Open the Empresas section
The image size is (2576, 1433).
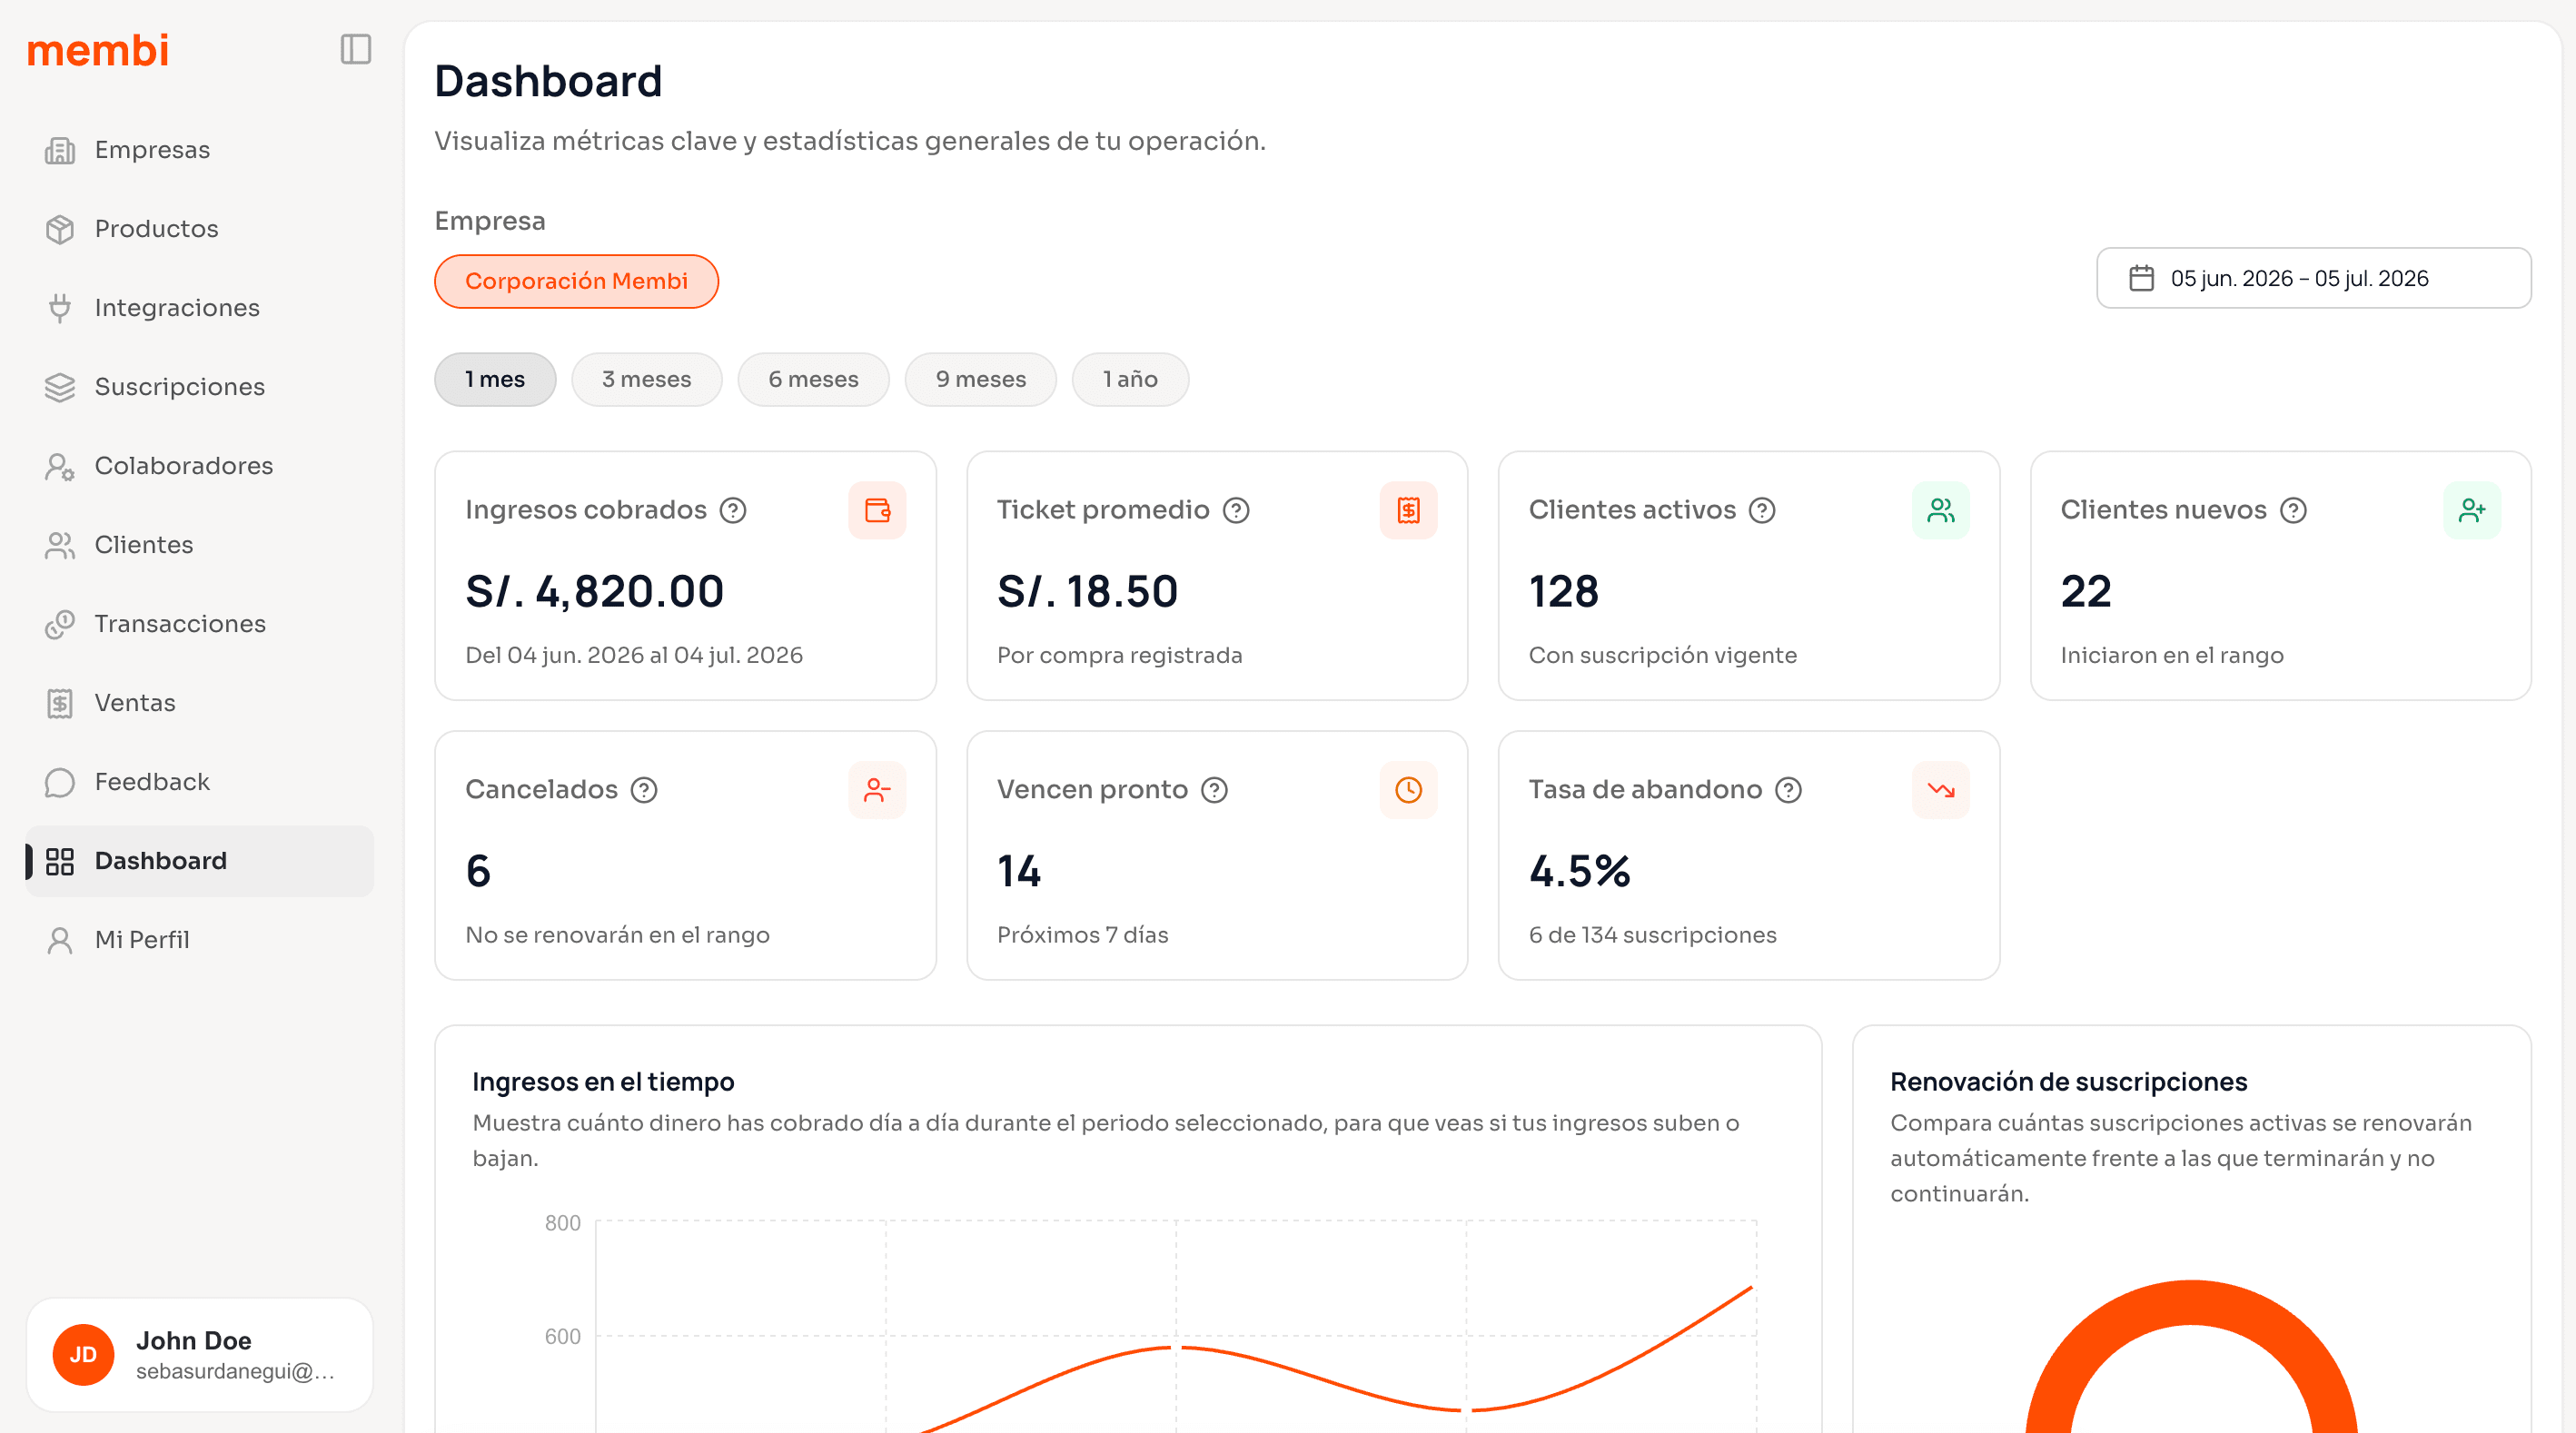pos(200,150)
